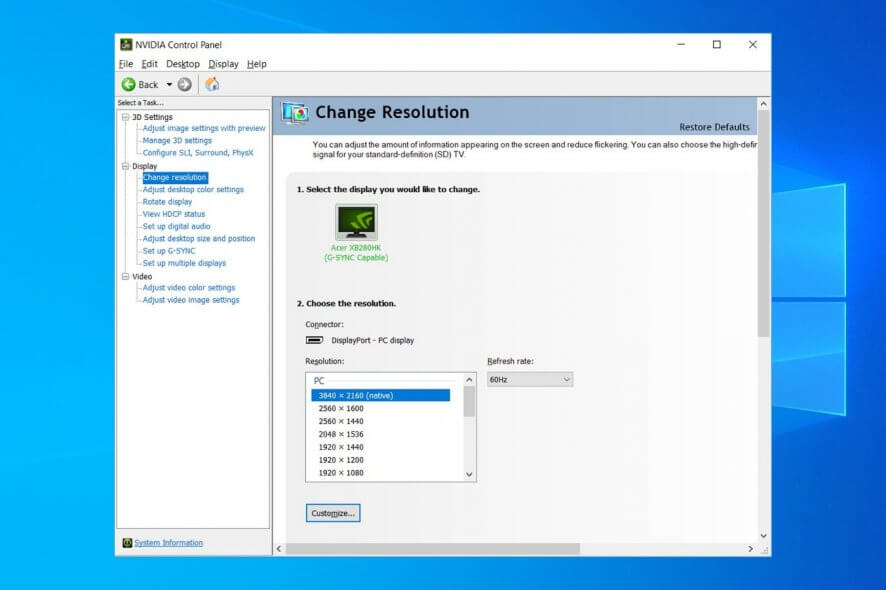
Task: Click the Home icon in toolbar
Action: tap(212, 85)
